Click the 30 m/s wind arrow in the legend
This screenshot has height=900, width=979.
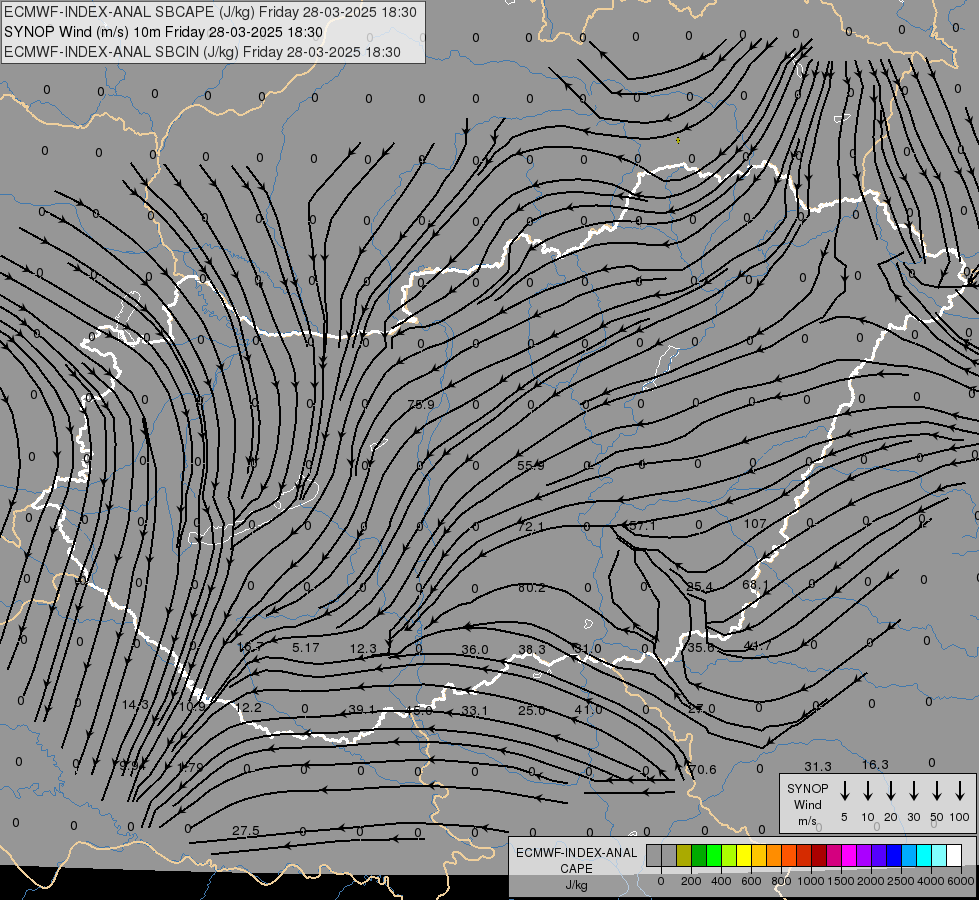[913, 790]
